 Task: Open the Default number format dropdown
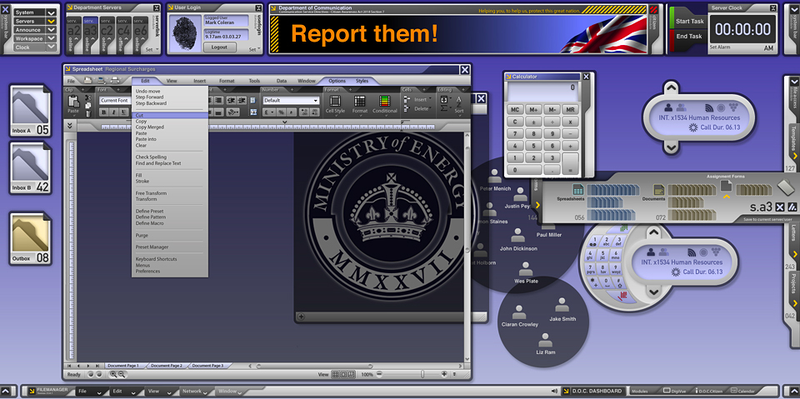click(x=291, y=101)
